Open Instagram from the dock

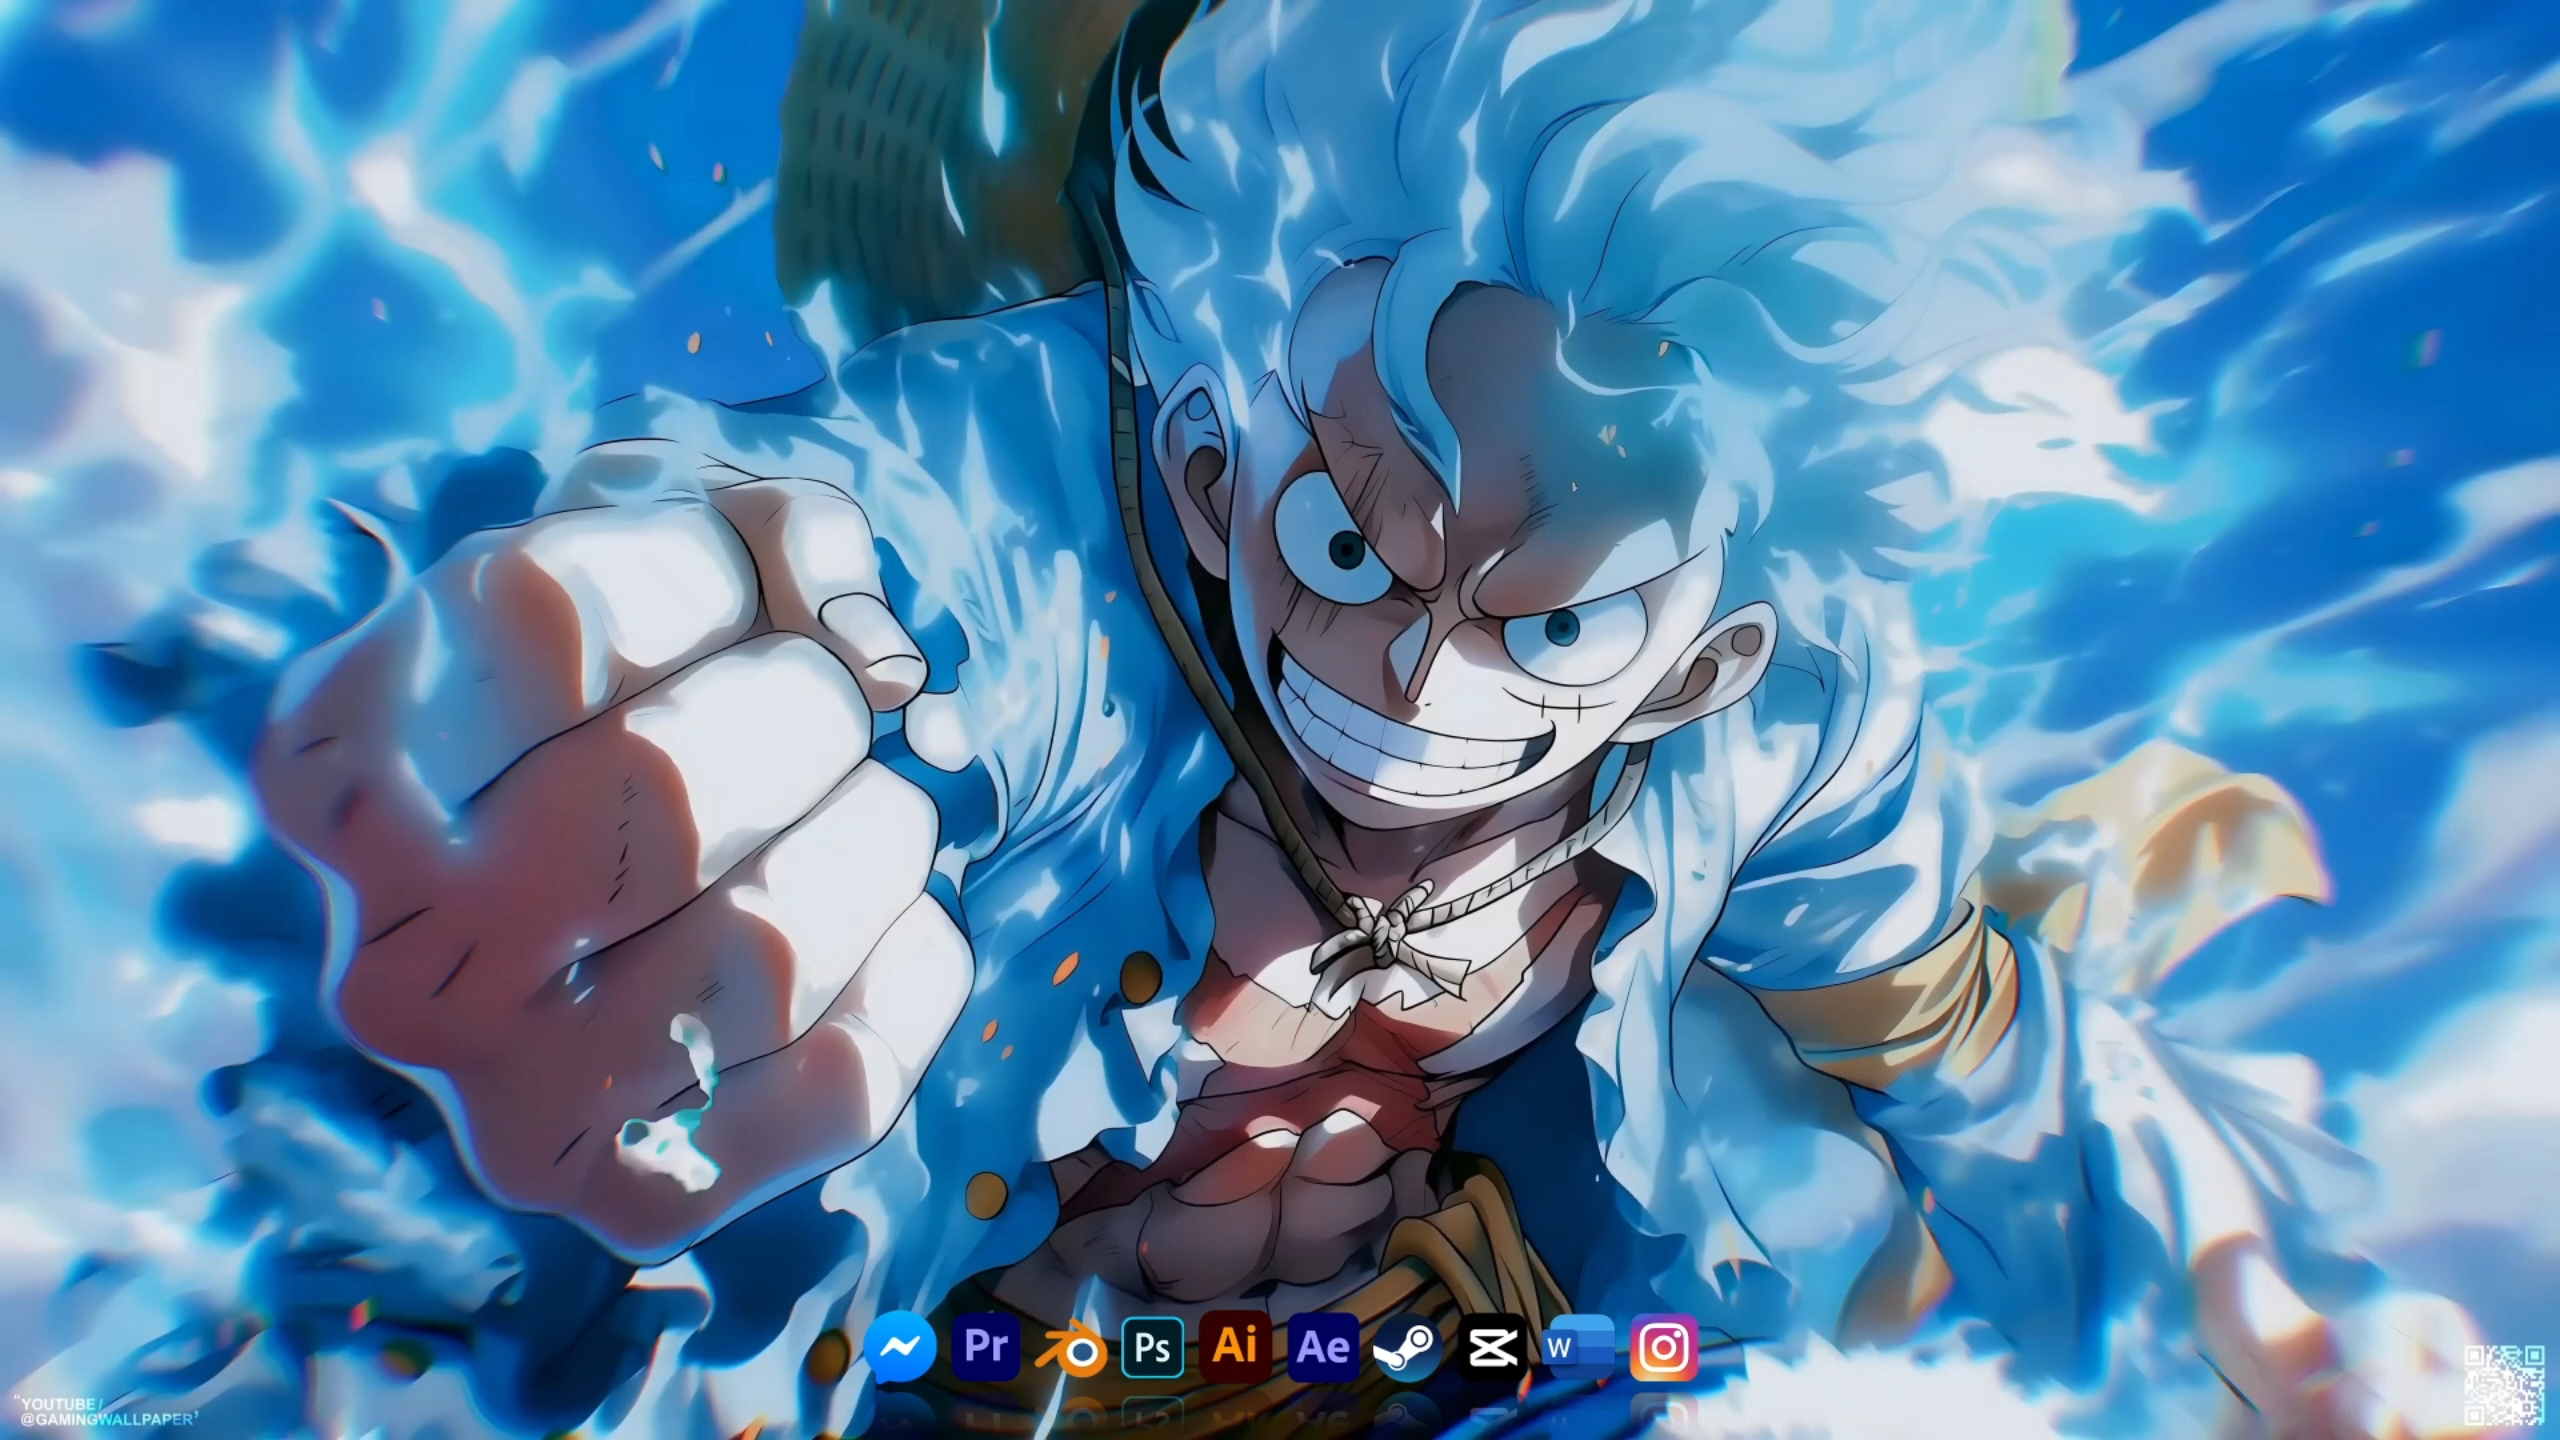pos(1664,1347)
